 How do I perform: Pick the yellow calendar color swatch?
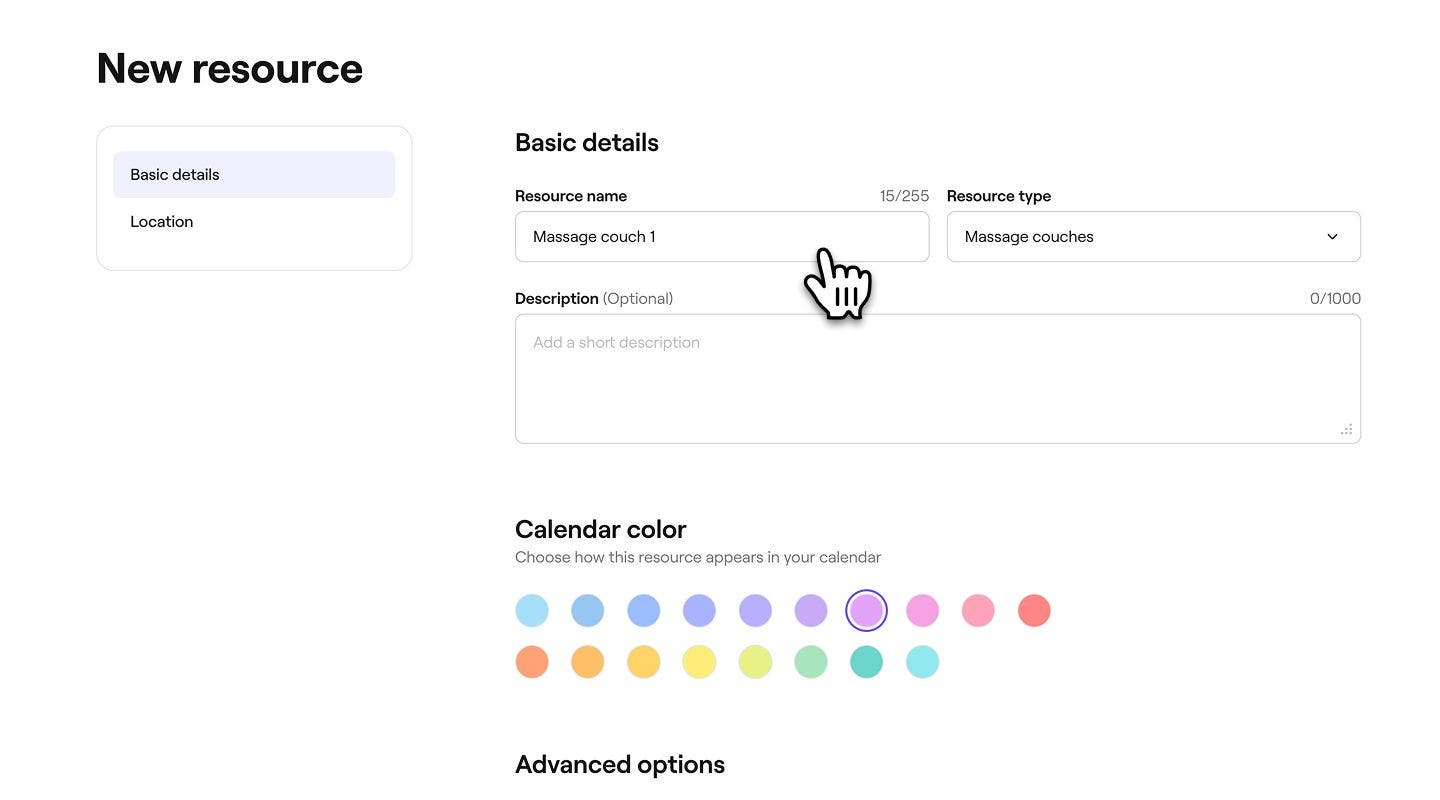[x=699, y=662]
